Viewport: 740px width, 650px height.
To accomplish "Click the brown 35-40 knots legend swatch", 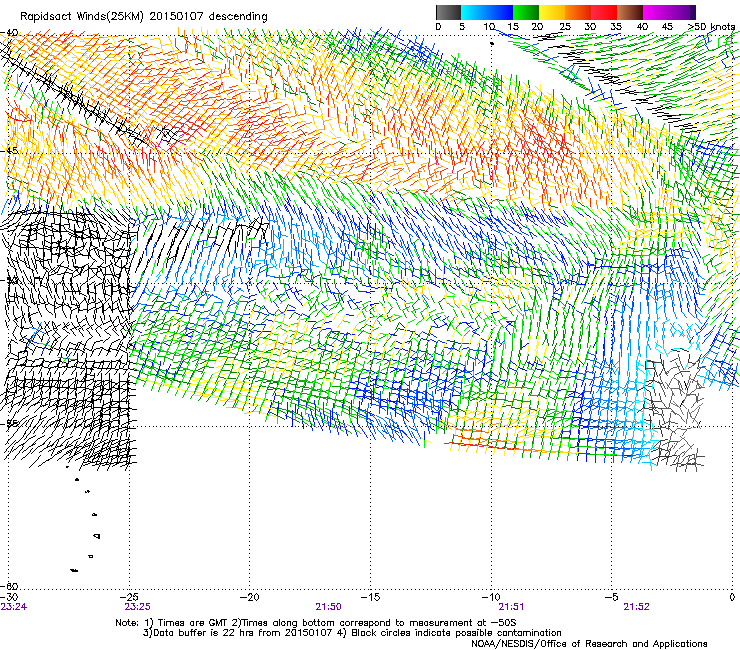I will pyautogui.click(x=630, y=12).
